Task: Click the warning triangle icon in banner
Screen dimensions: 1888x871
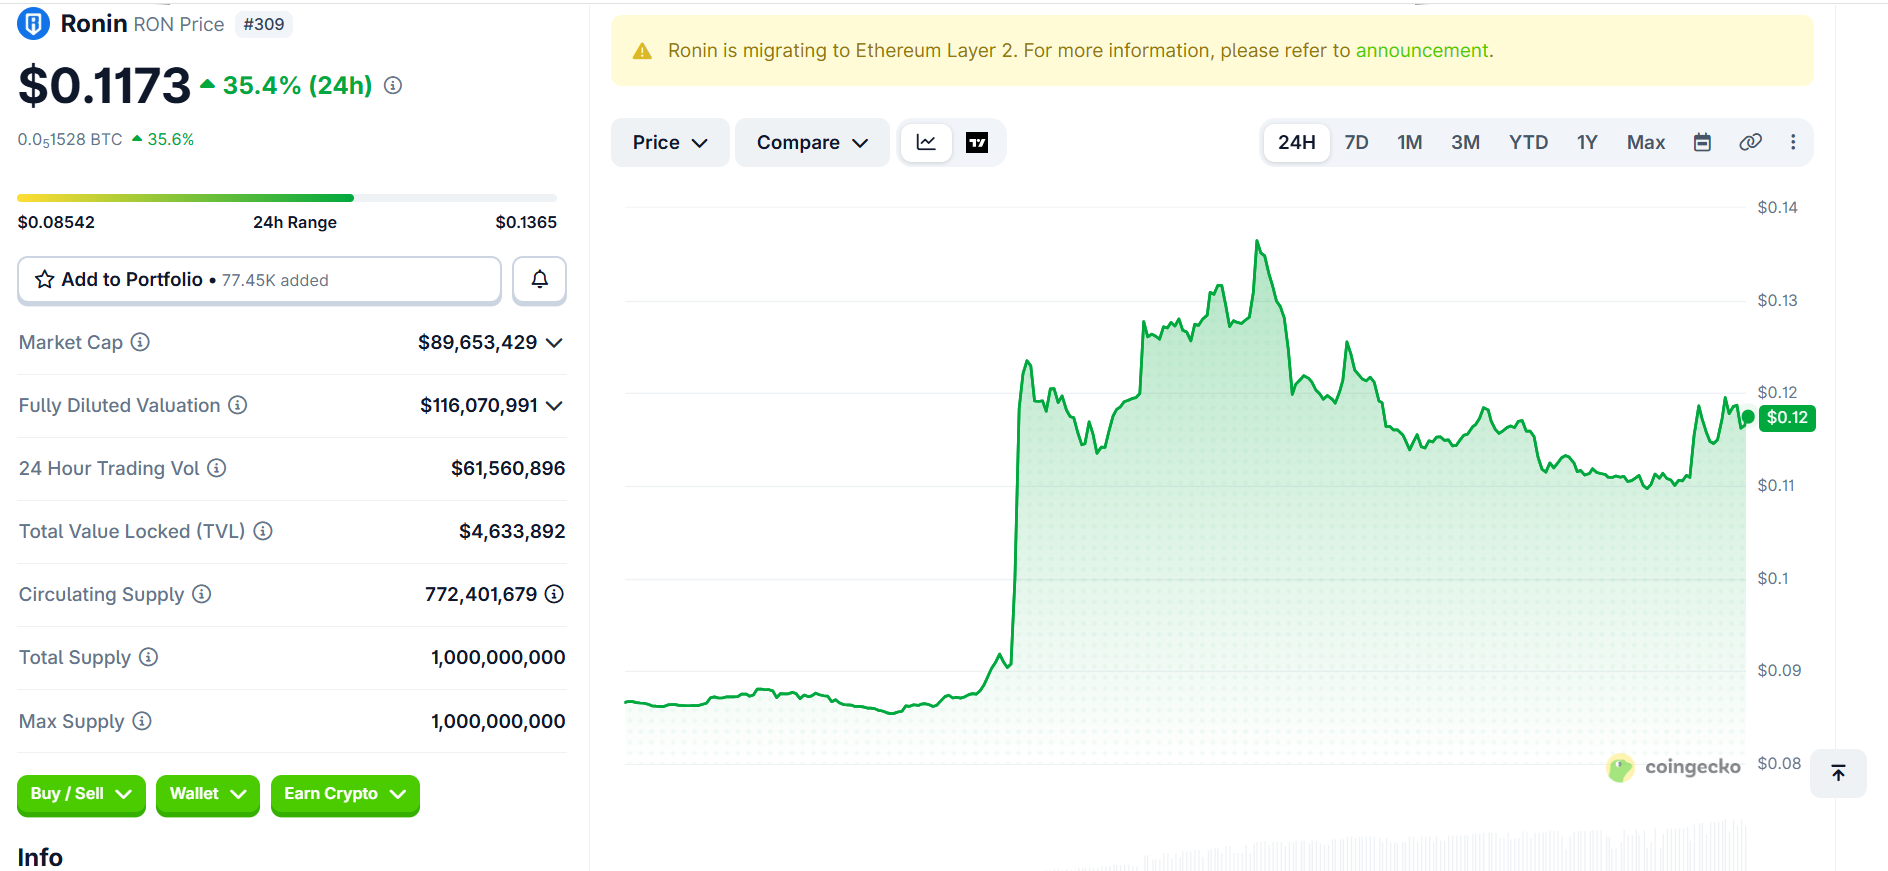Action: point(642,51)
